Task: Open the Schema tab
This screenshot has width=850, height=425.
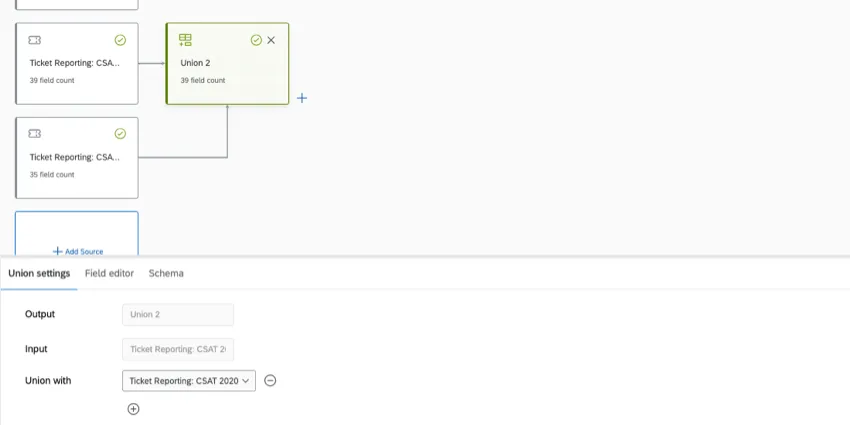Action: pos(166,273)
